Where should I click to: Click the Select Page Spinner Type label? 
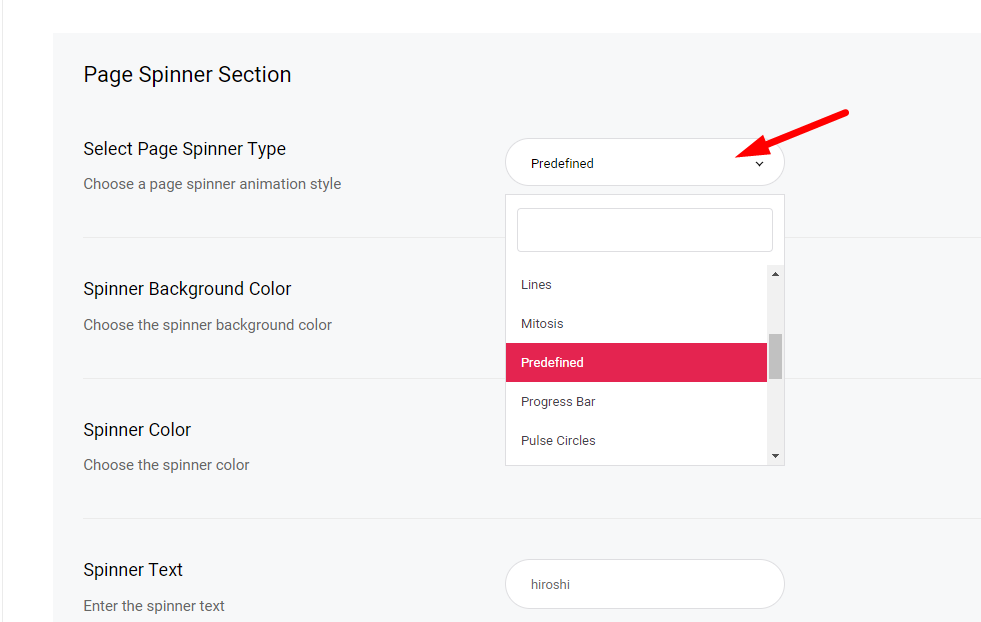185,149
